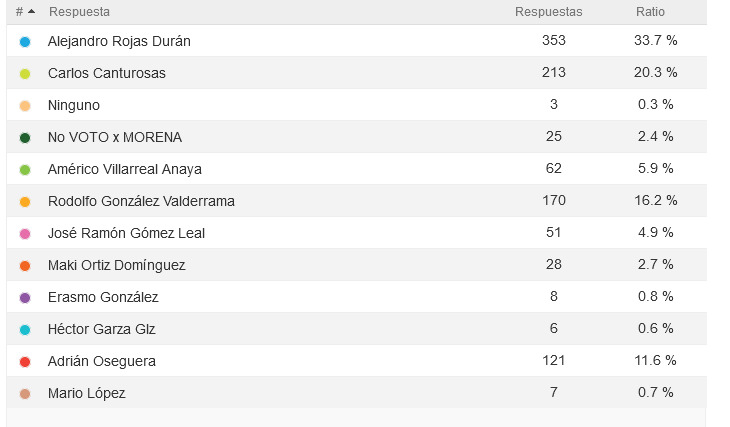
Task: Click the purple dot beside Erasmo González
Action: pyautogui.click(x=25, y=297)
